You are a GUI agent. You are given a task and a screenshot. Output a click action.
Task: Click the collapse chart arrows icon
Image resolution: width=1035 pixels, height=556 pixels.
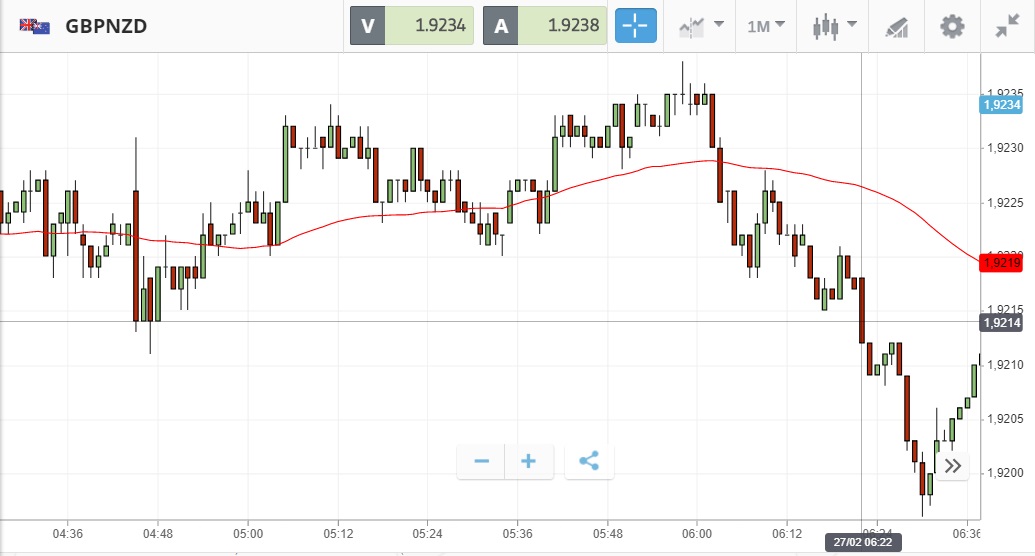[1006, 26]
